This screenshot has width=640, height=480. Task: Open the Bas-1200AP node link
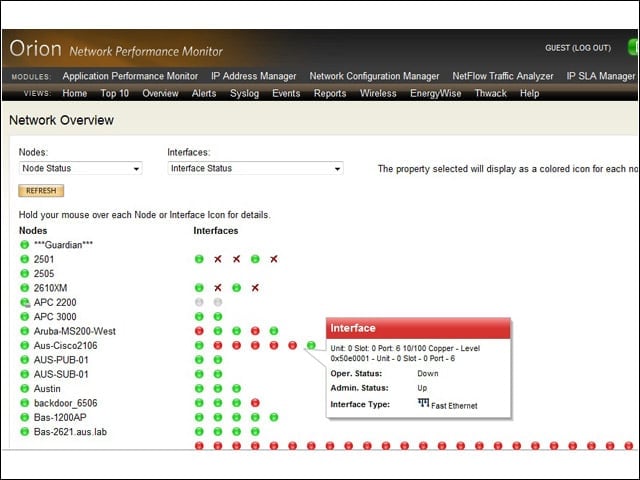point(60,417)
